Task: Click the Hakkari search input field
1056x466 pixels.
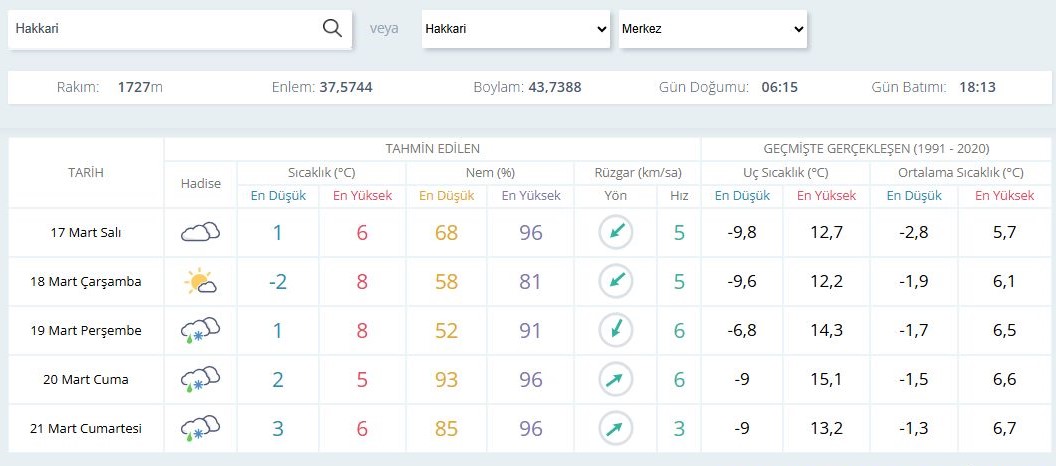Action: (x=165, y=29)
